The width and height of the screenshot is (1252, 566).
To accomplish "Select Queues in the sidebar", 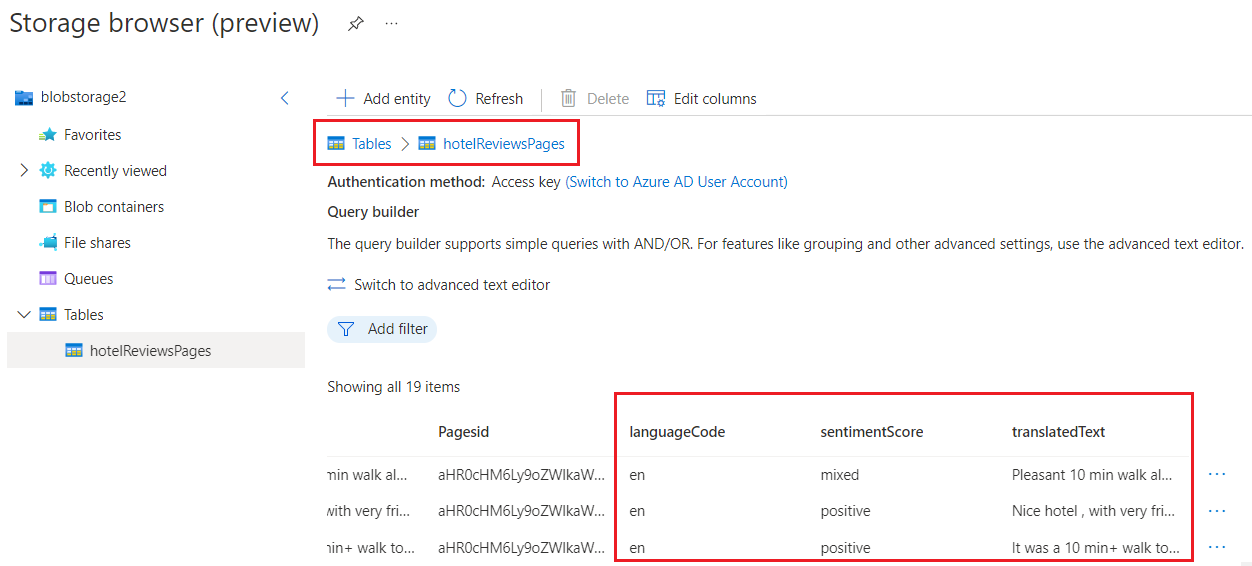I will tap(88, 279).
